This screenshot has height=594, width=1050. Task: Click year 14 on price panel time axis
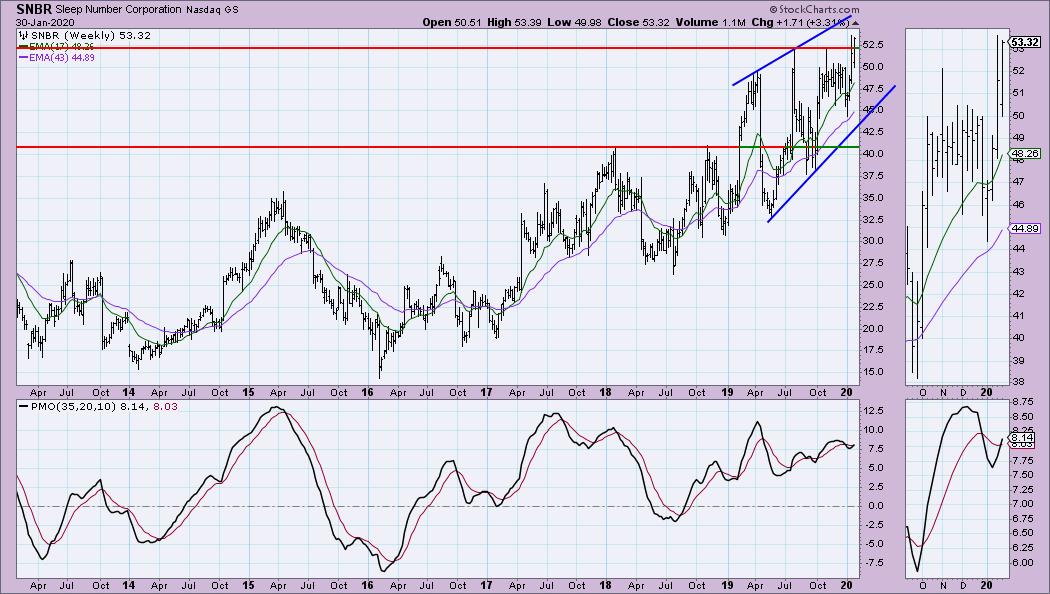[x=129, y=392]
